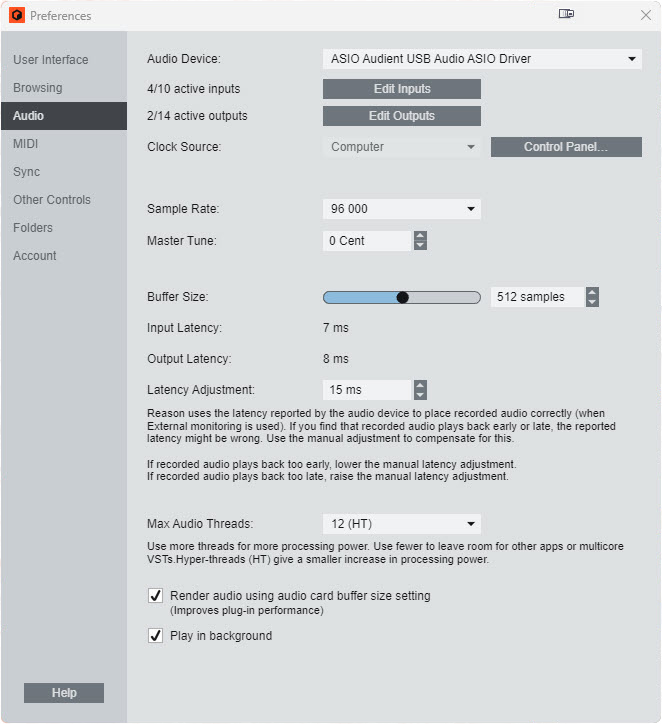Click the Latency Adjustment value field
This screenshot has height=724, width=662.
click(366, 390)
